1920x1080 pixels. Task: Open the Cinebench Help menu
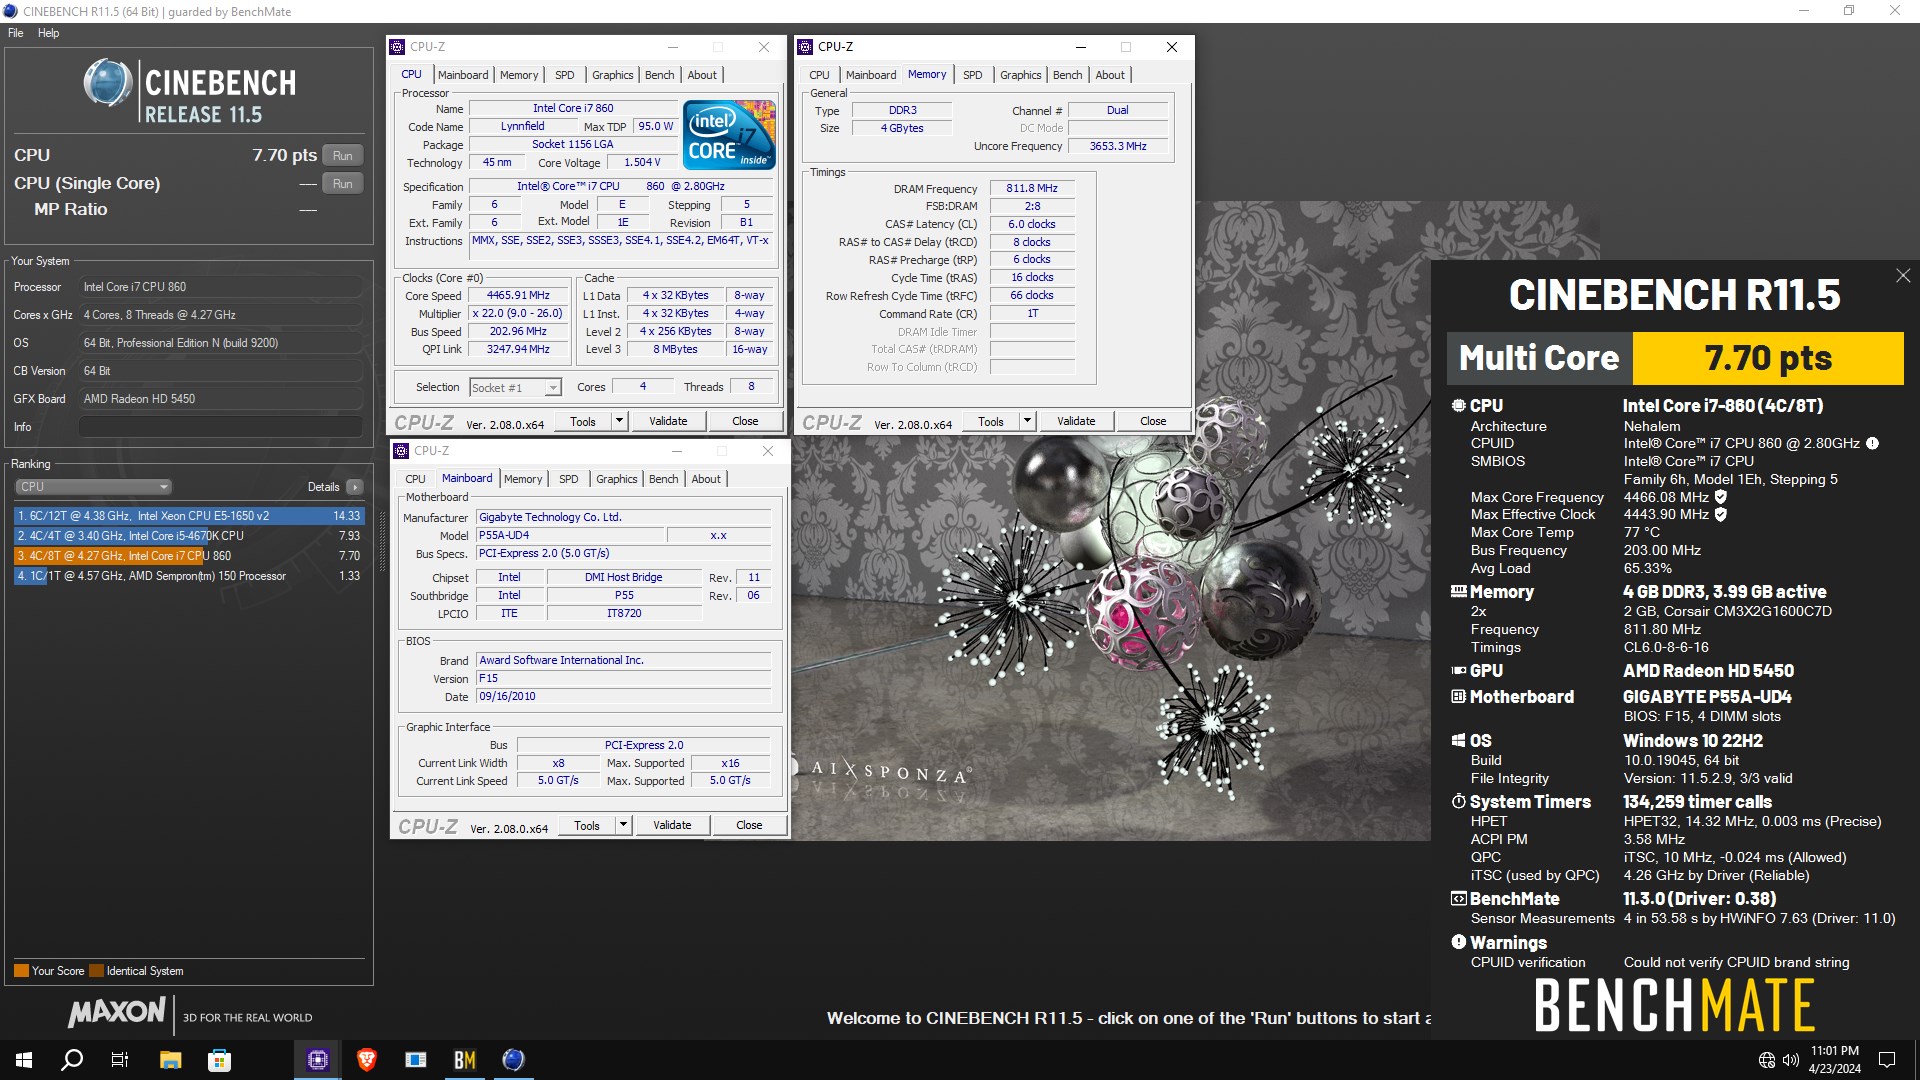point(48,33)
